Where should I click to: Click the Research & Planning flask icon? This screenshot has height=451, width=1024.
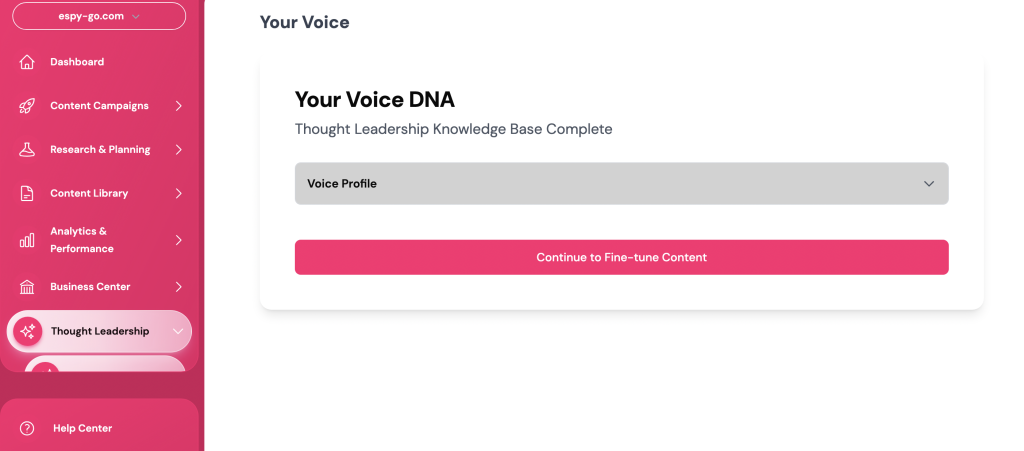27,150
